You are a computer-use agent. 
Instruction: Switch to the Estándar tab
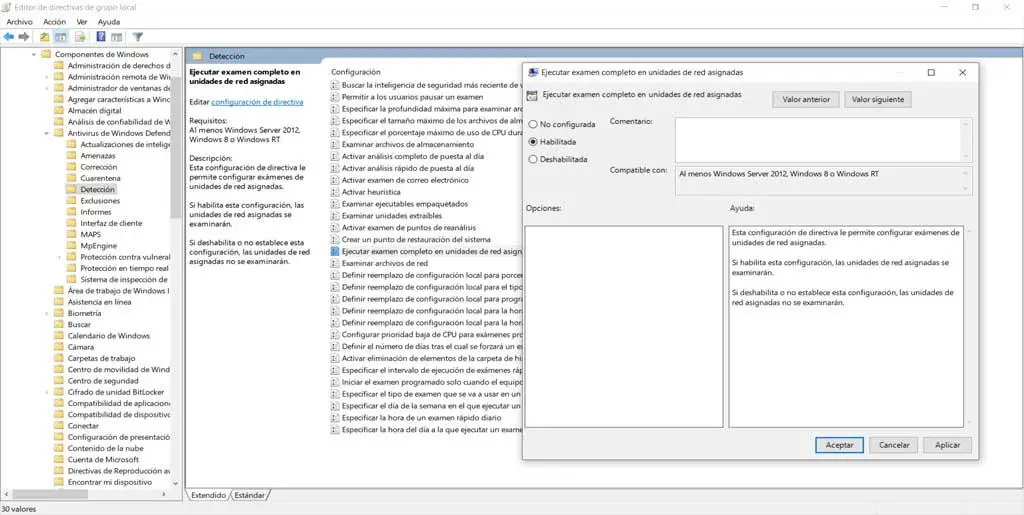(249, 495)
